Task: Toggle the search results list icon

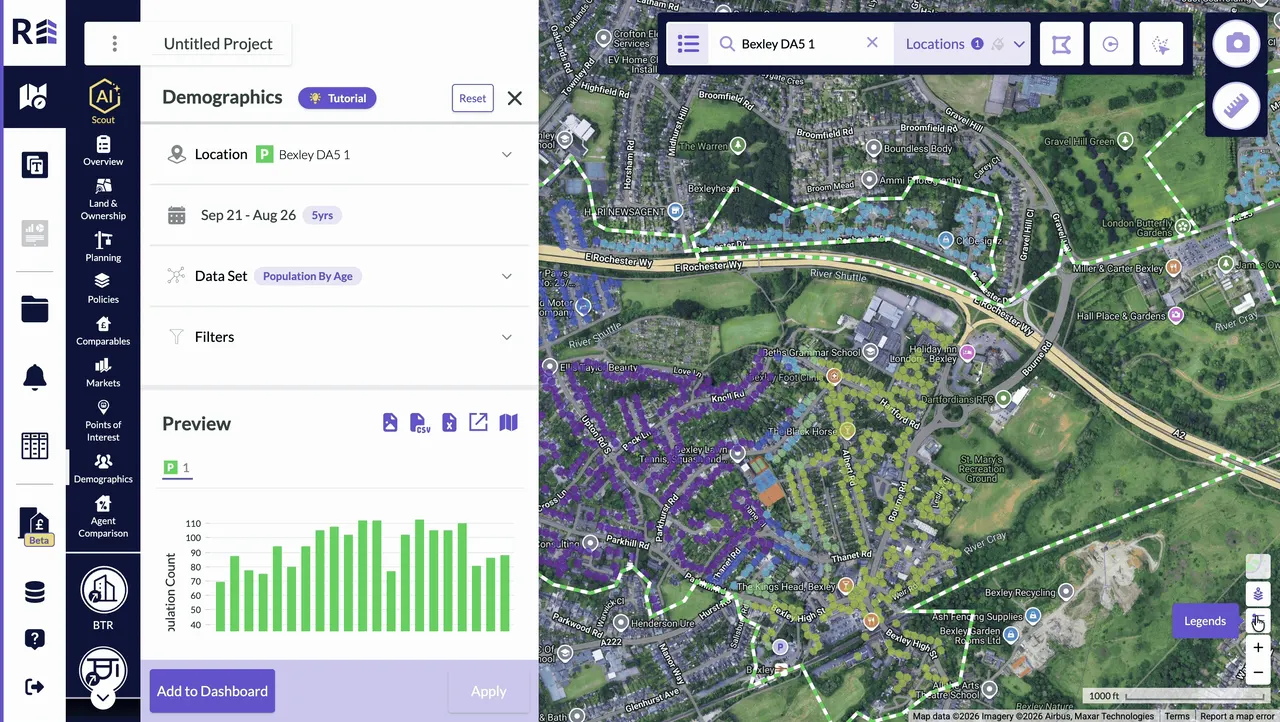Action: point(687,44)
